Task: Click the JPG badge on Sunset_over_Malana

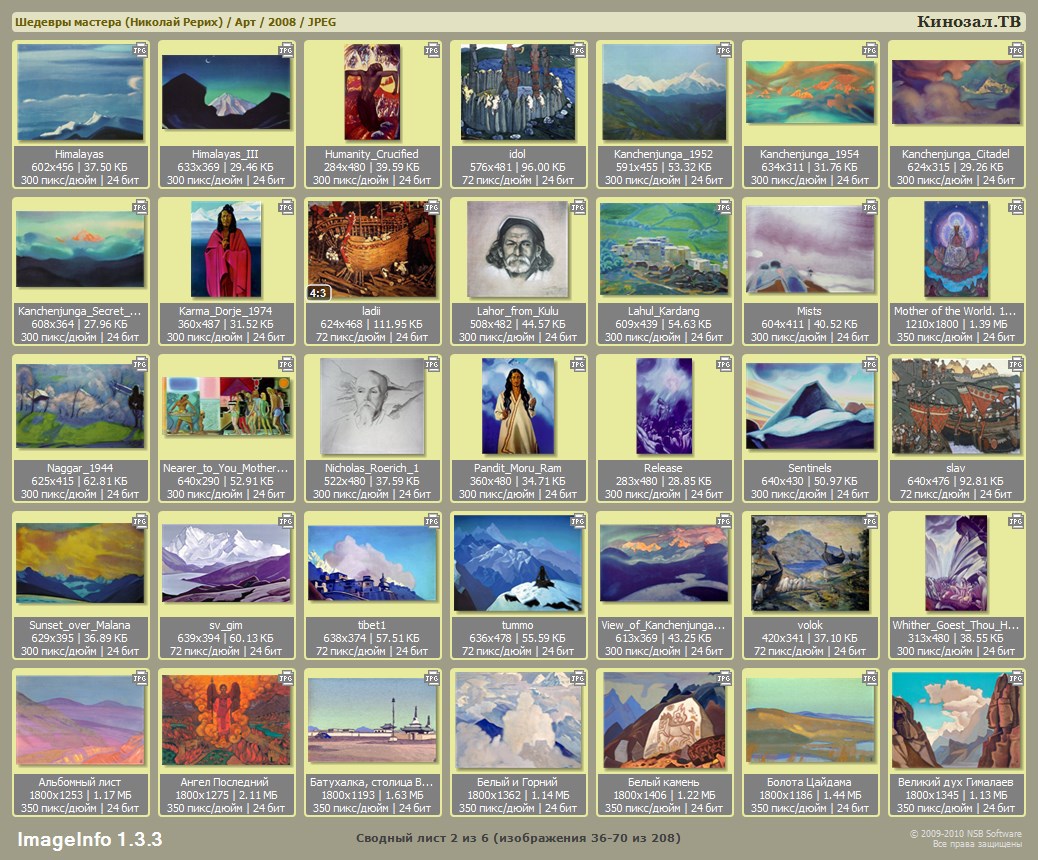Action: tap(140, 521)
